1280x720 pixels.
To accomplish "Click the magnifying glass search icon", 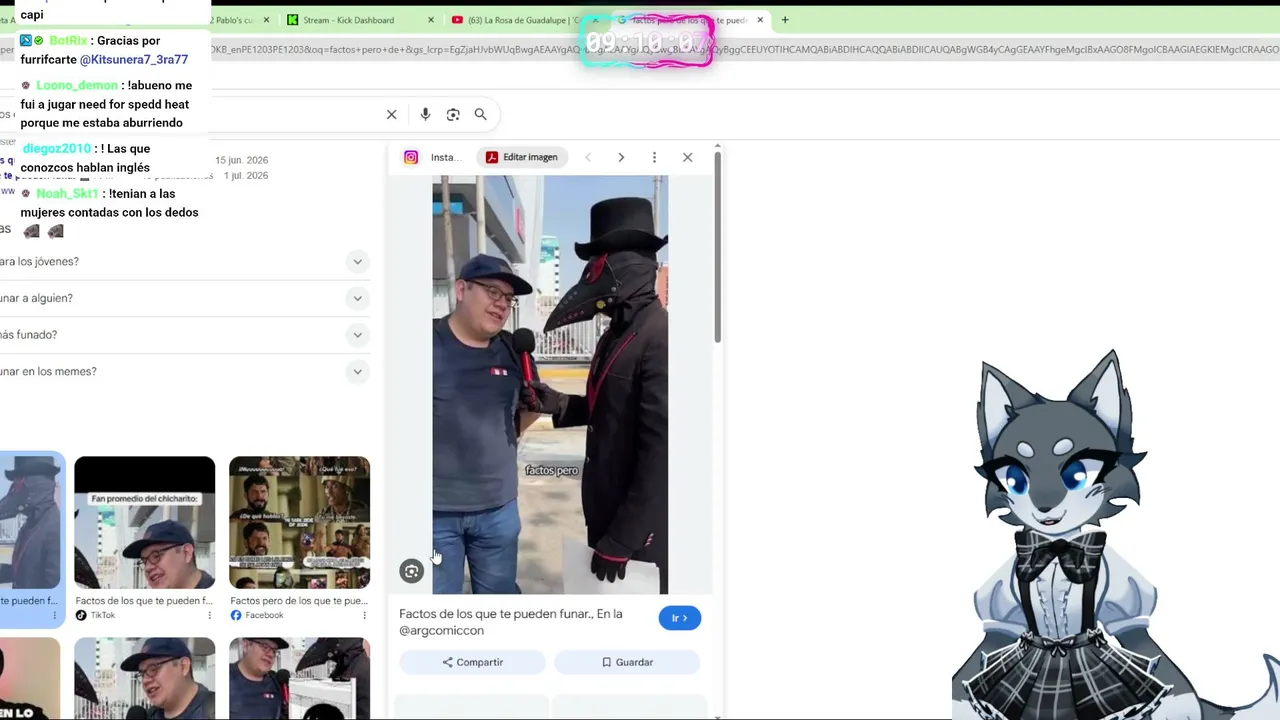I will tap(481, 115).
